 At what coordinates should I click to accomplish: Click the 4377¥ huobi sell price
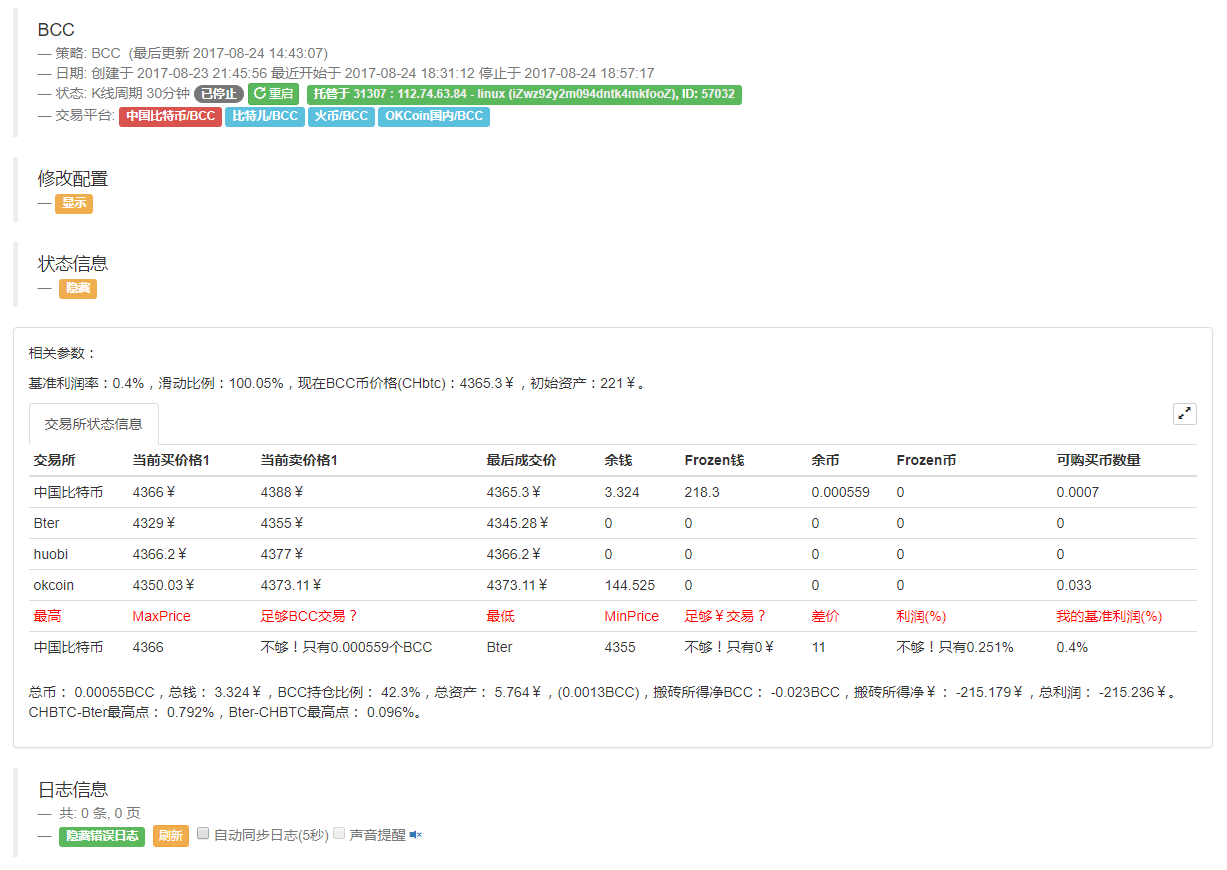[x=281, y=554]
